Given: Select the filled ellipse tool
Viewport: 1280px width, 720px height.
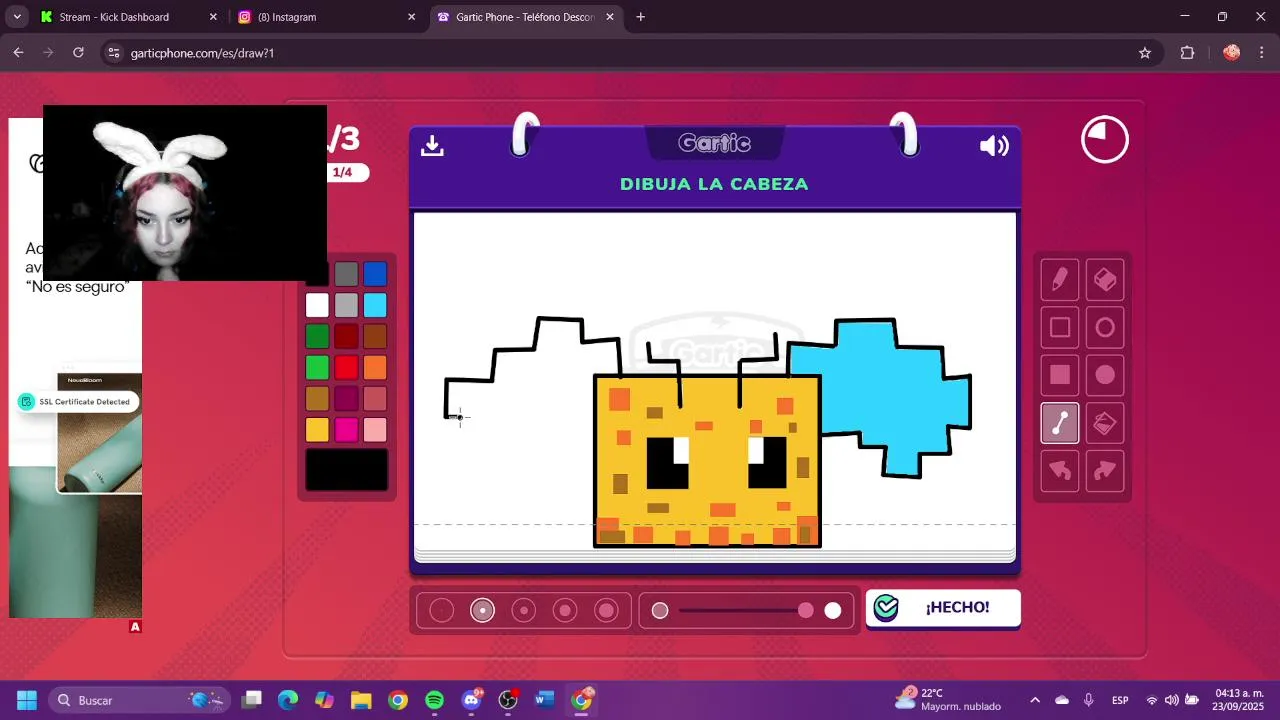Looking at the screenshot, I should pos(1105,375).
